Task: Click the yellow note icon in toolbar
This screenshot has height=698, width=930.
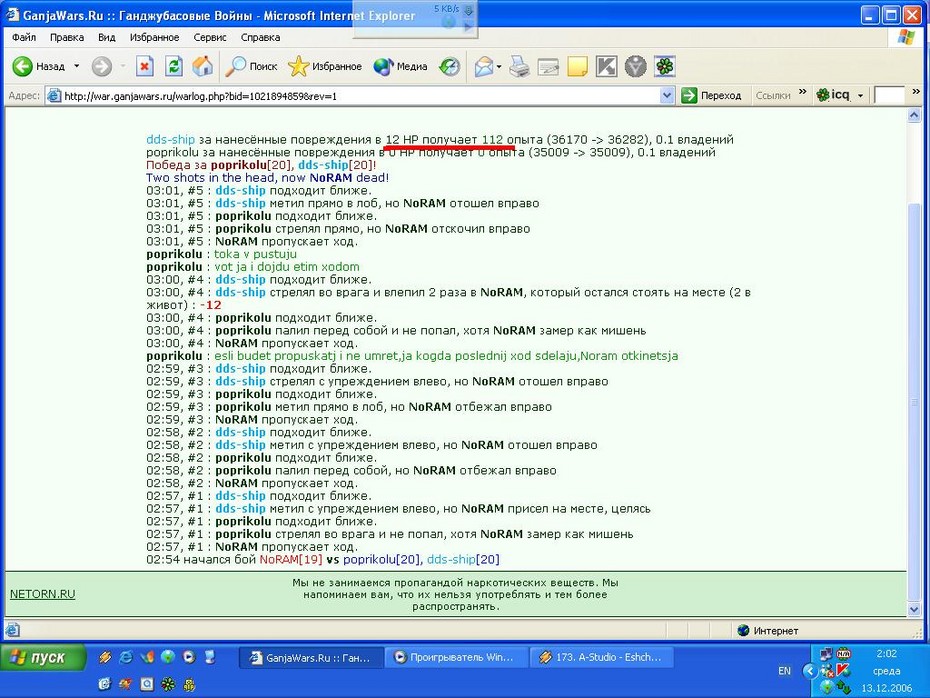Action: 577,66
